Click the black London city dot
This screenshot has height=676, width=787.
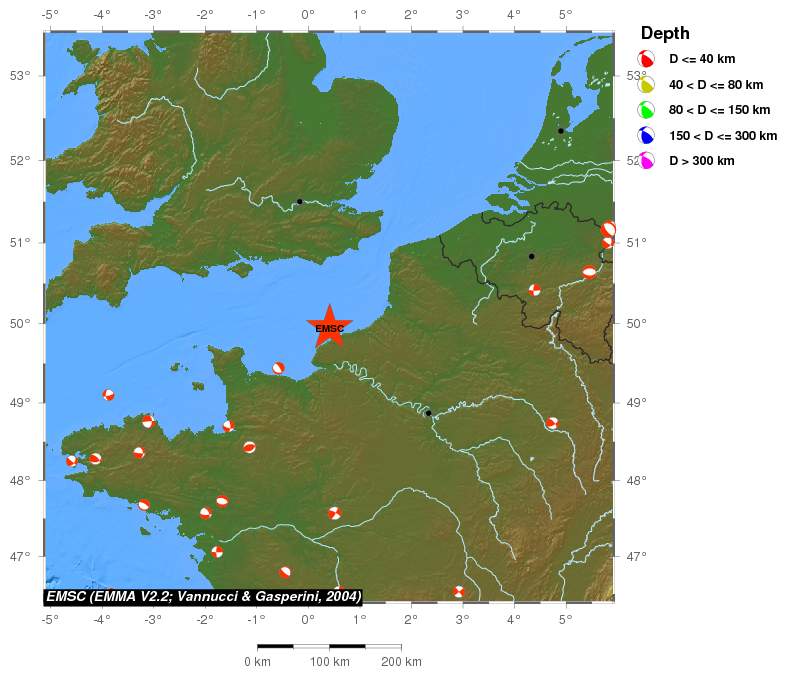click(x=299, y=201)
